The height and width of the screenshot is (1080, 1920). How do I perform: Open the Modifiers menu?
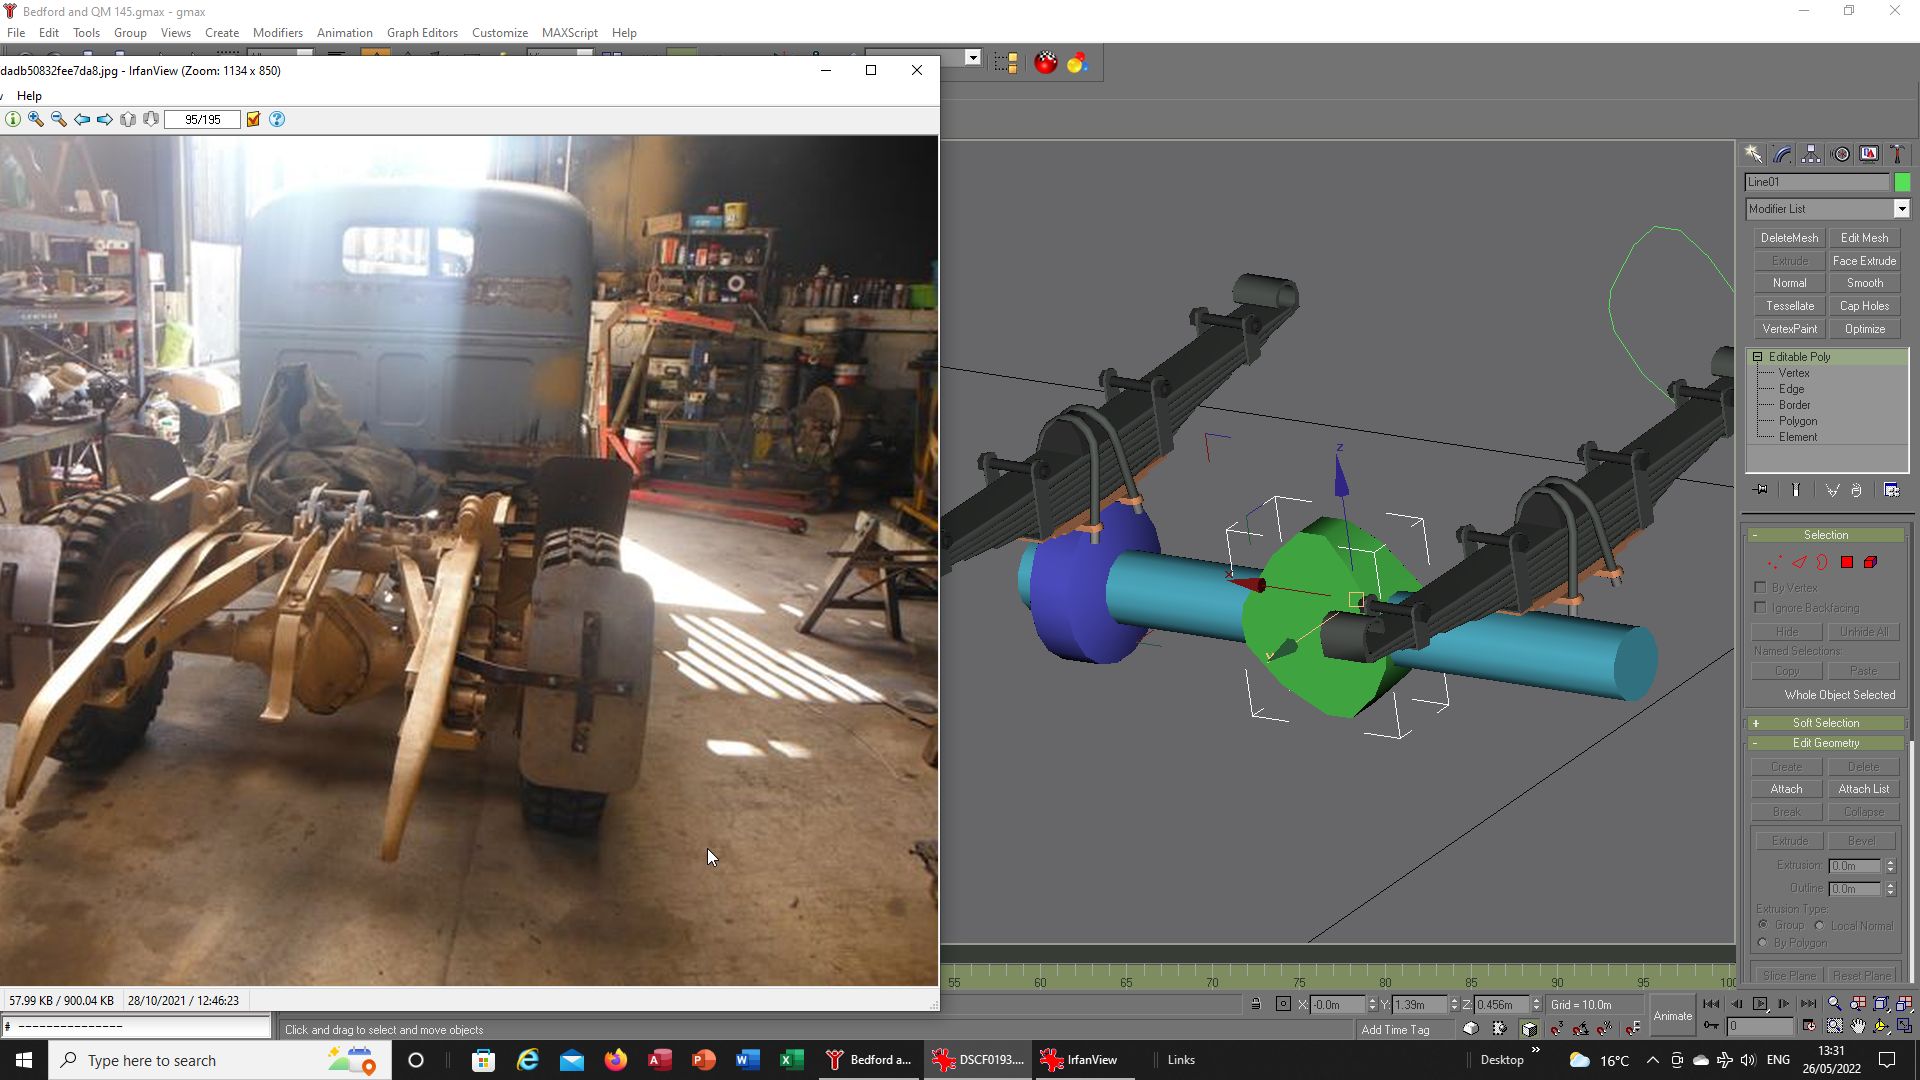(277, 33)
